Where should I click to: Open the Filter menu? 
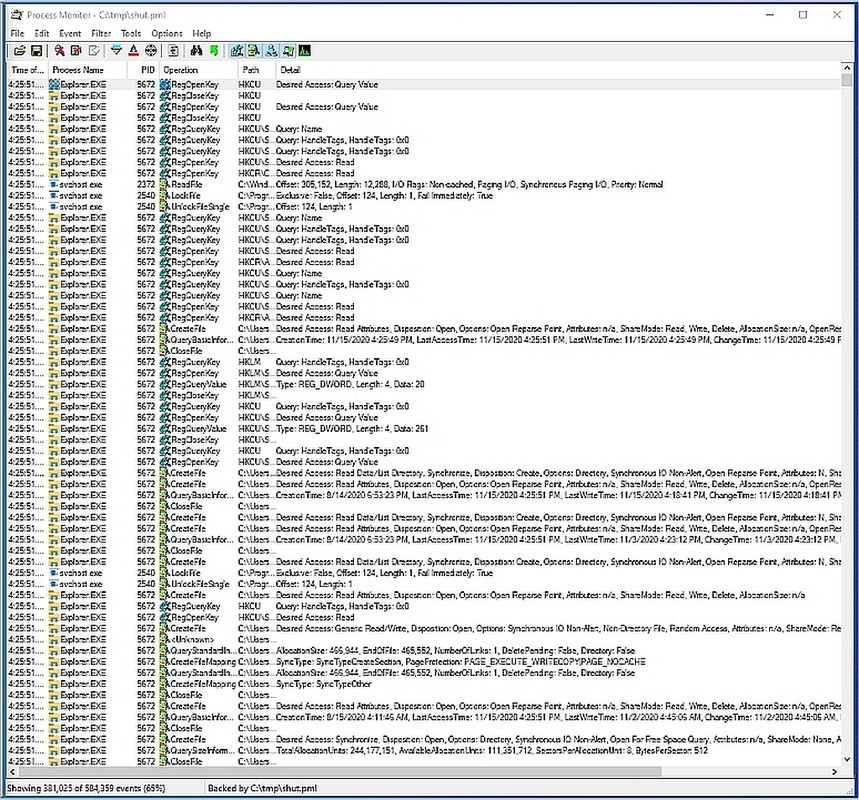coord(101,33)
